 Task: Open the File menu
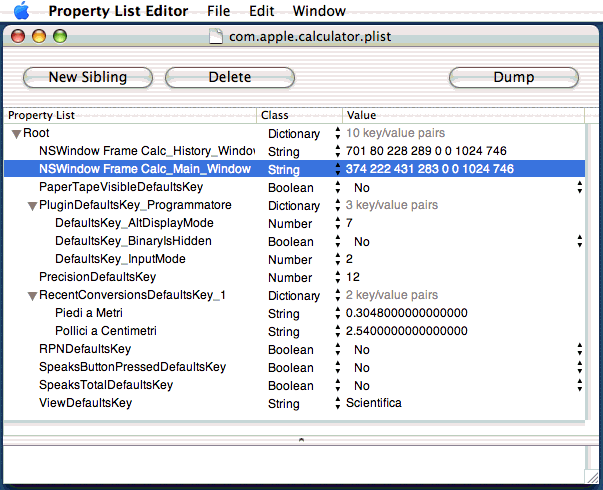click(218, 11)
